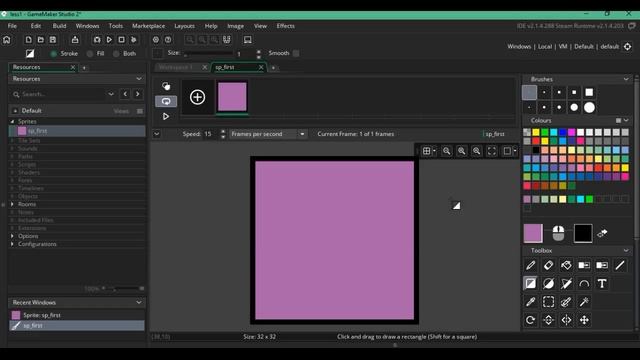640x360 pixels.
Task: Enable the Smooth checkbox
Action: click(296, 53)
